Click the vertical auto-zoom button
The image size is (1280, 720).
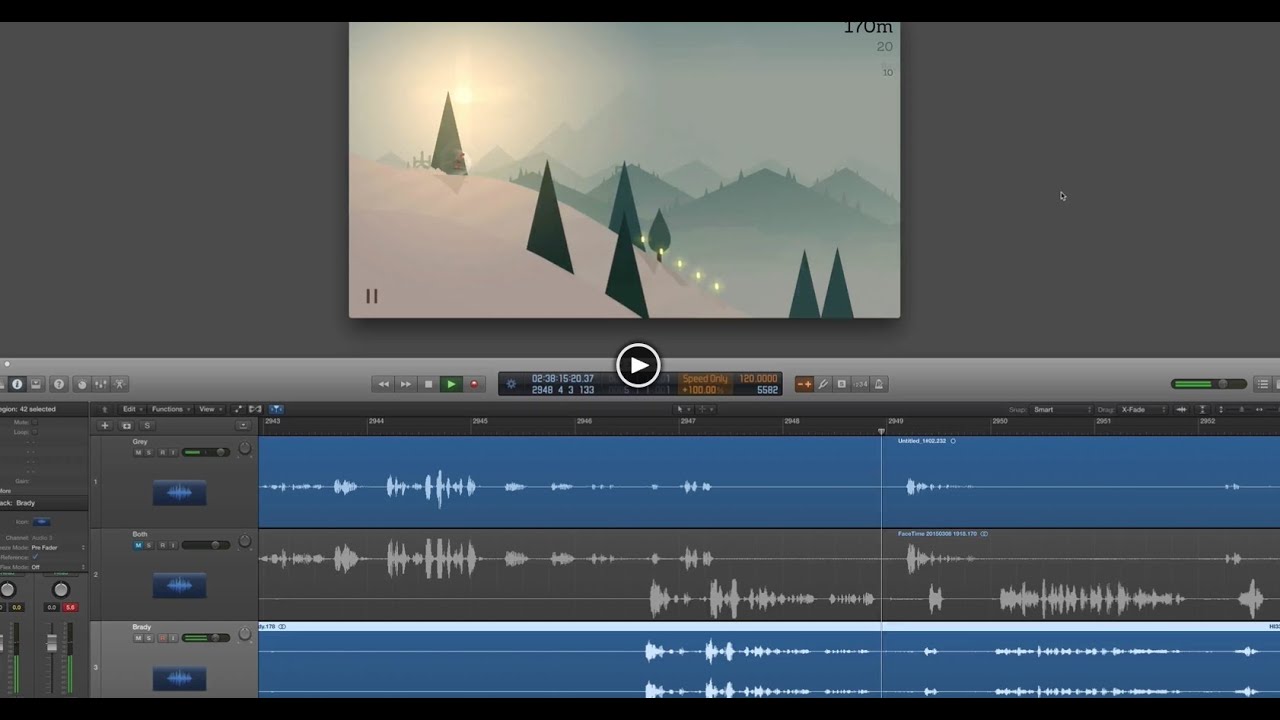click(x=1203, y=410)
